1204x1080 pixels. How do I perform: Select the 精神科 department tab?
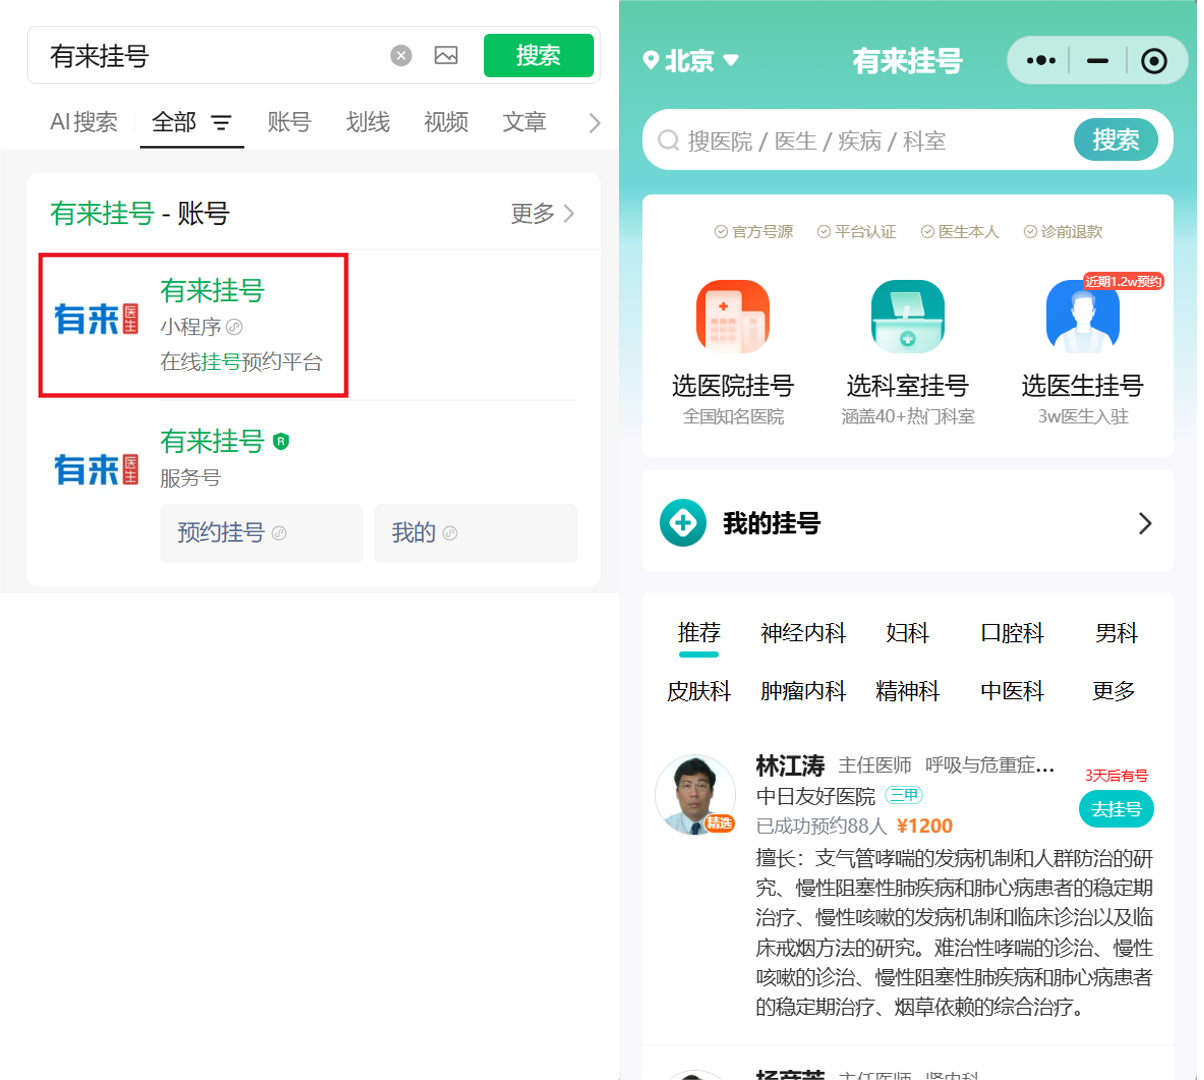point(908,691)
